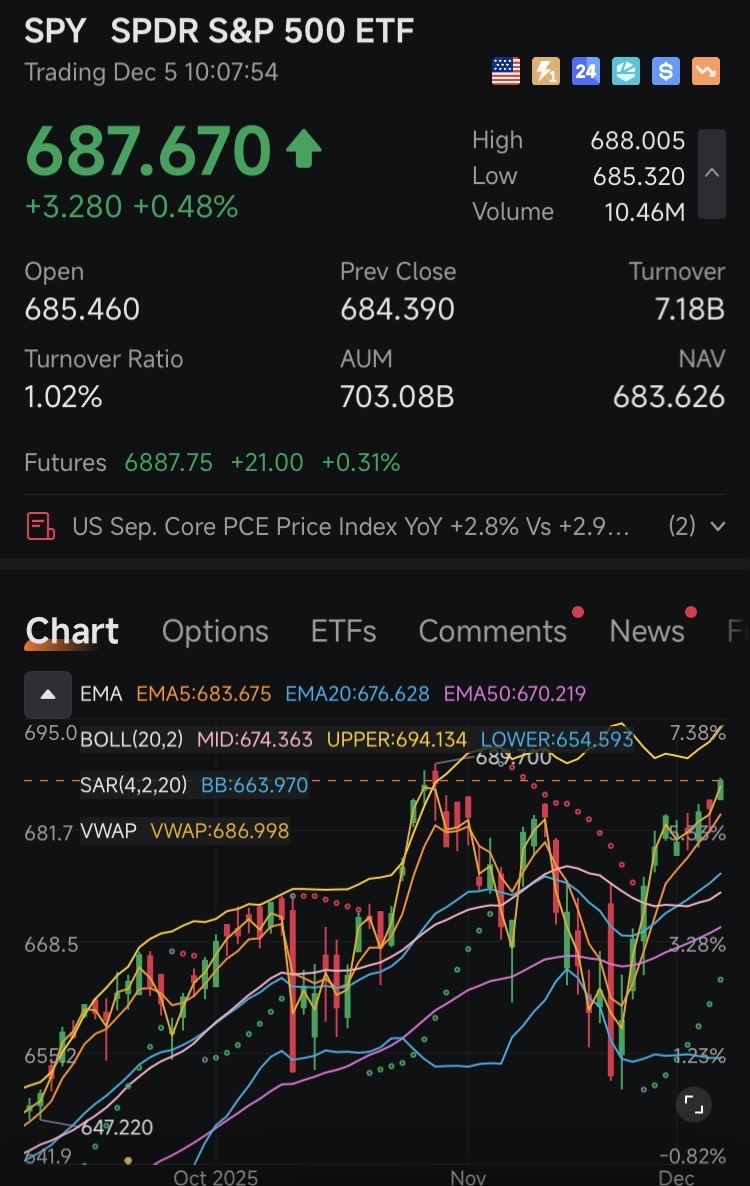Open the fullscreen chart icon

pyautogui.click(x=693, y=1105)
